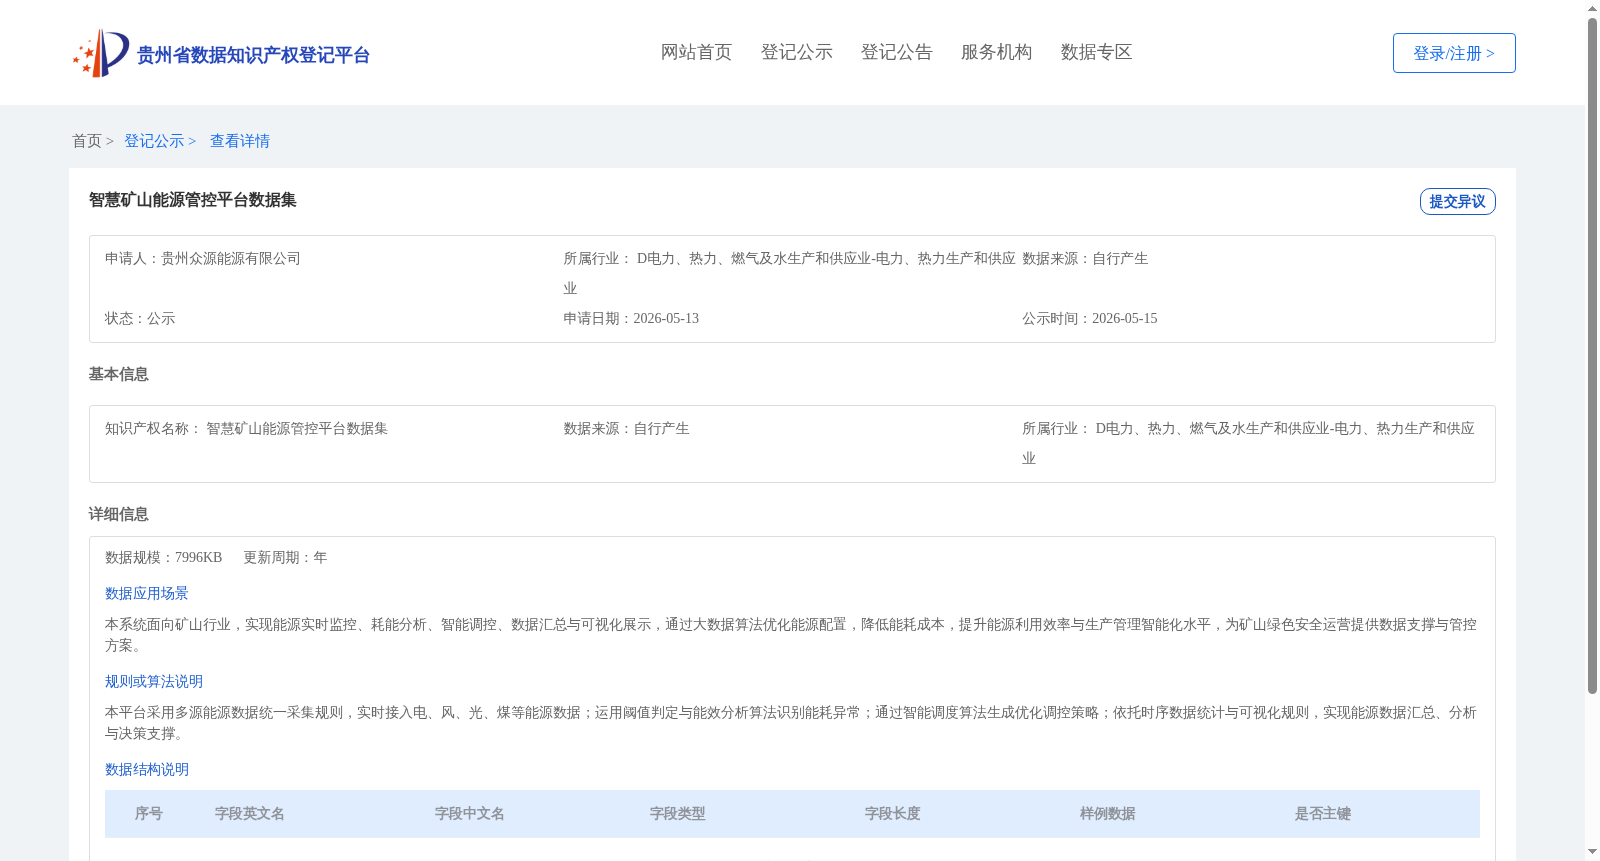Click the platform logo icon
This screenshot has width=1600, height=861.
[101, 53]
